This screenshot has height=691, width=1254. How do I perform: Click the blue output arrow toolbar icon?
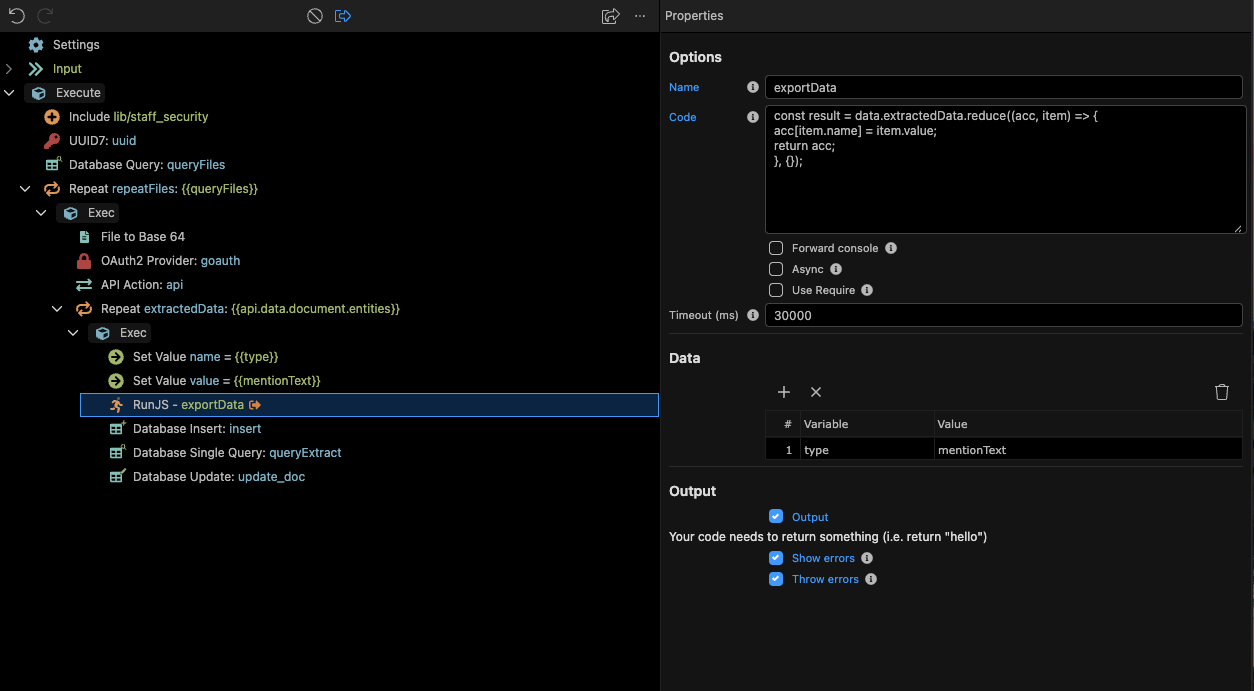tap(343, 16)
